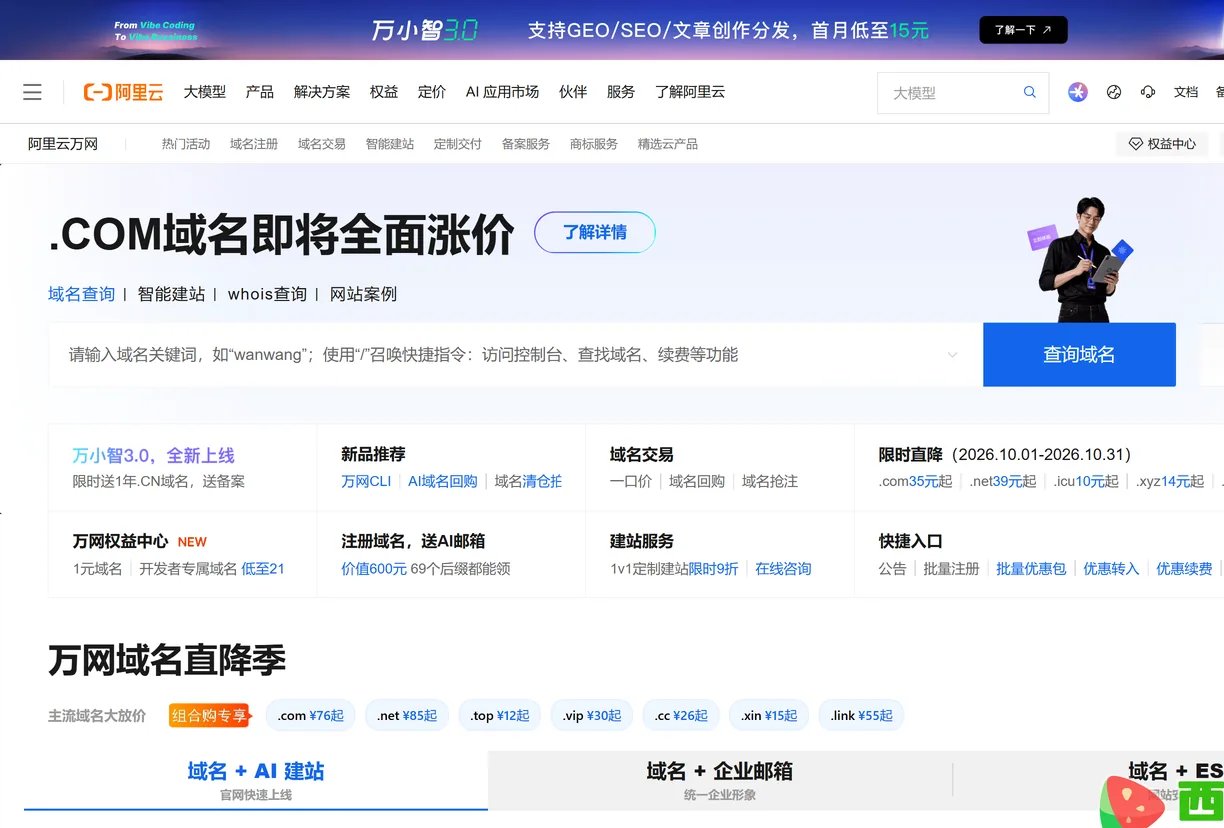This screenshot has width=1224, height=828.
Task: Click the 域名抢注 link
Action: (770, 481)
